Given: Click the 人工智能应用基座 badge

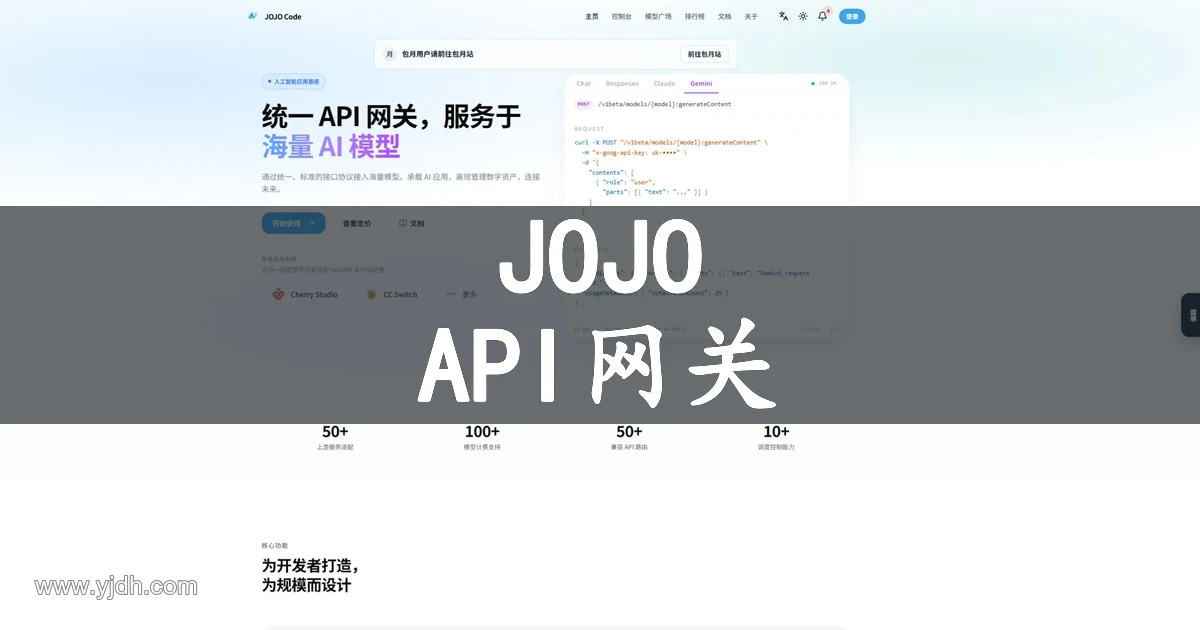Looking at the screenshot, I should (x=294, y=82).
